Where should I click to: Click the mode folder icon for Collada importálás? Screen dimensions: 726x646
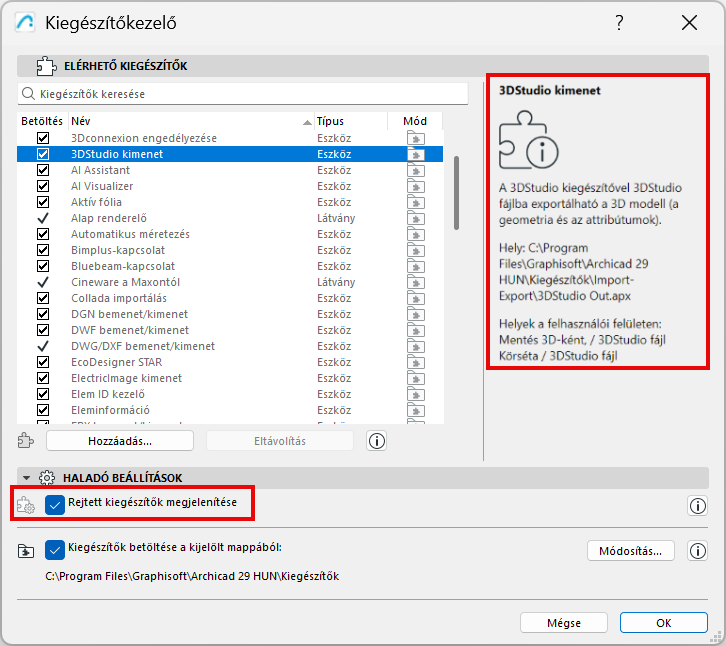pos(416,298)
